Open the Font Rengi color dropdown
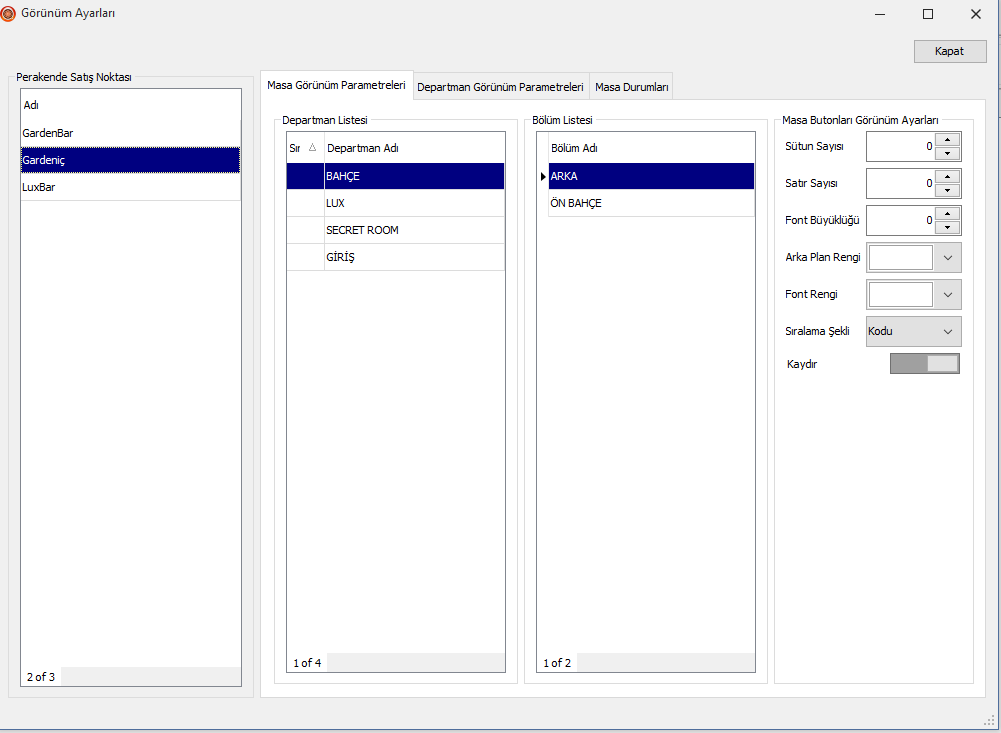 point(947,294)
